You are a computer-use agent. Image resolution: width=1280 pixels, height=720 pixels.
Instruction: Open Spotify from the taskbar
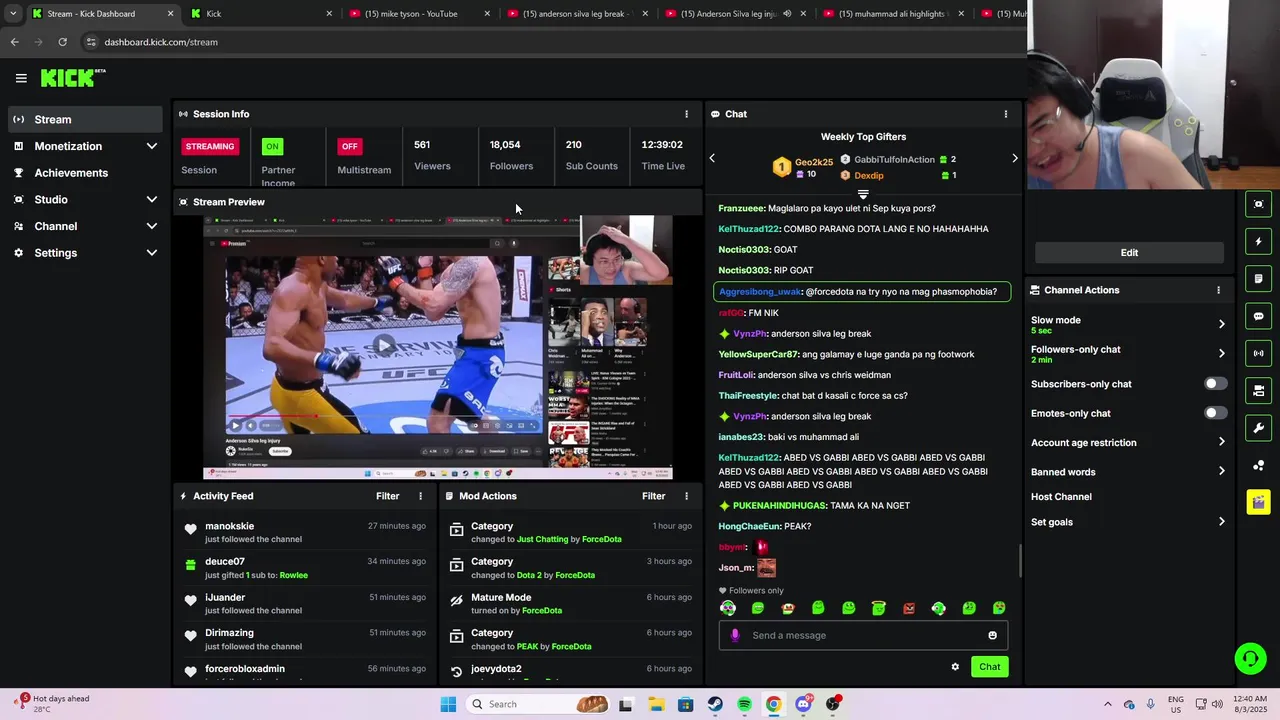pos(744,704)
